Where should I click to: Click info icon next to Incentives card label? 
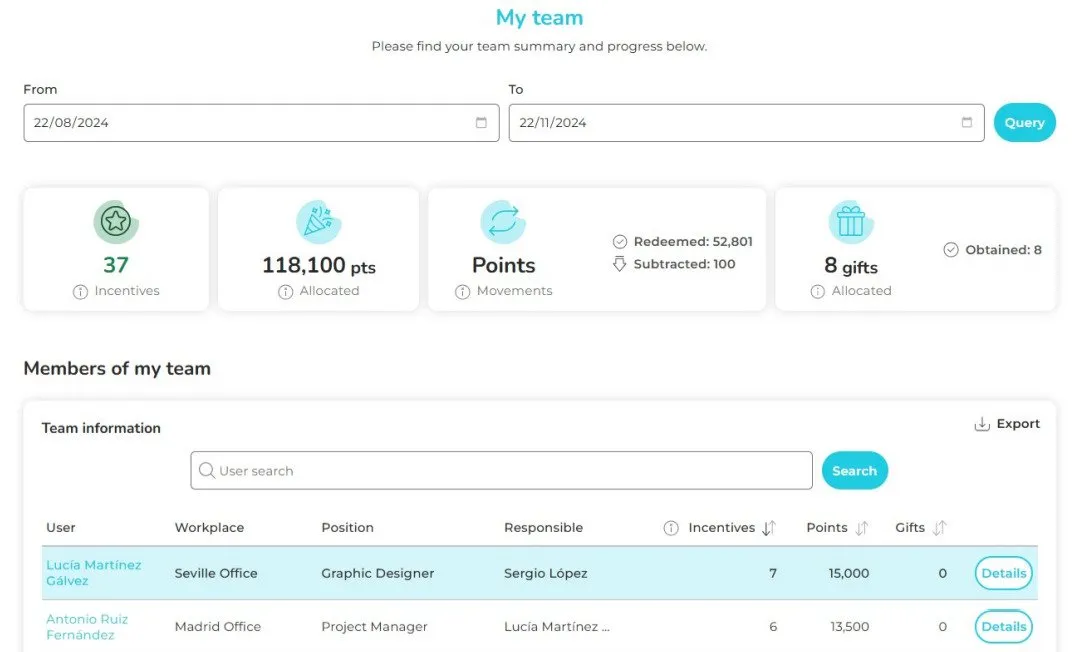coord(80,291)
